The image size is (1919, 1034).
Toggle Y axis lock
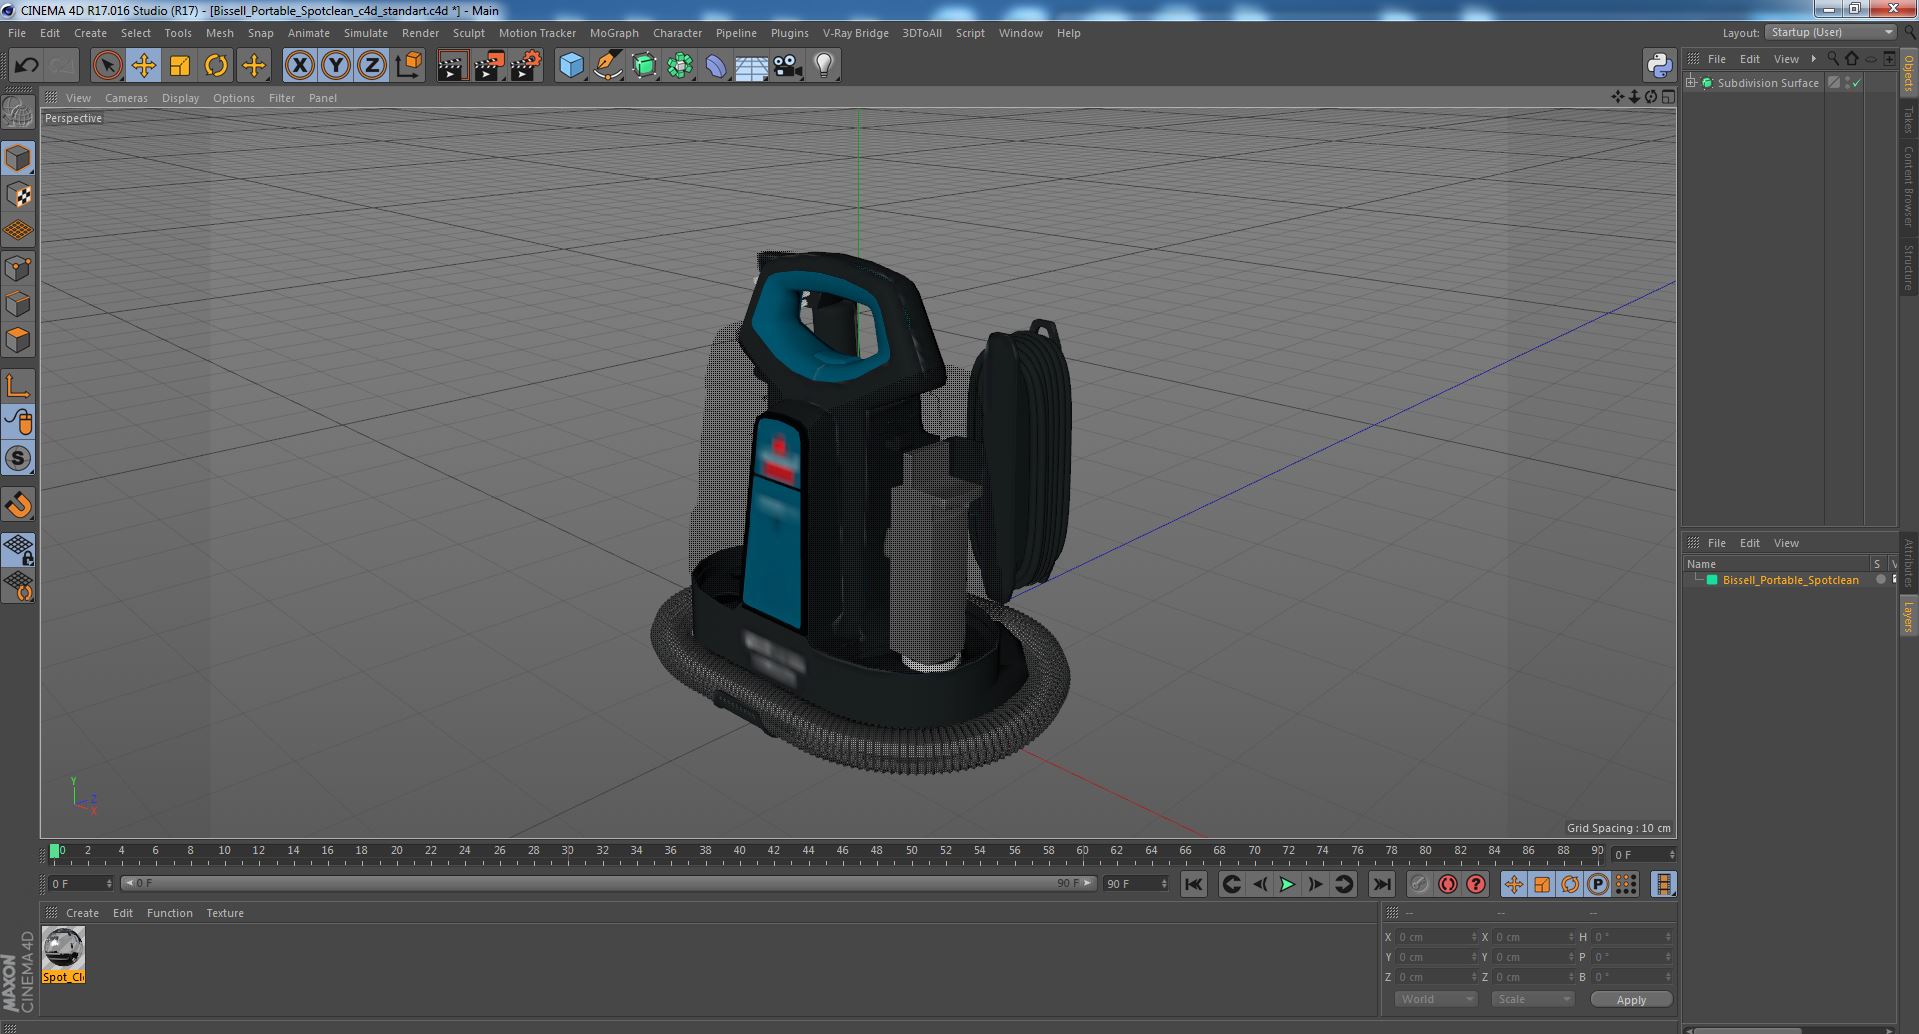click(336, 66)
